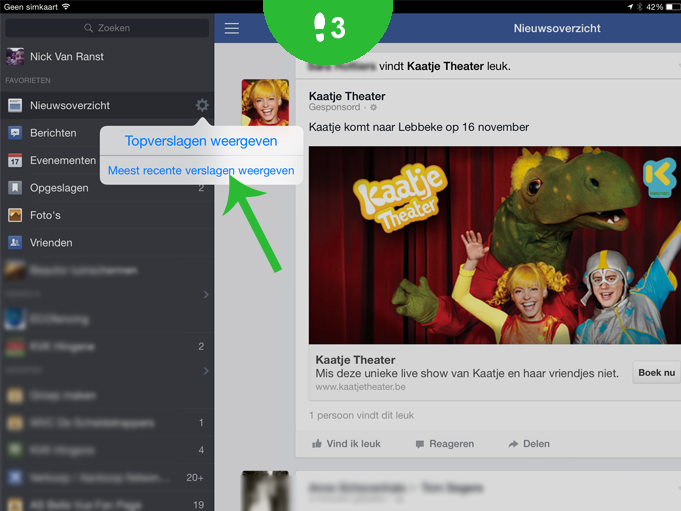Click the Zoeken search field
Screen dimensions: 681x511
pyautogui.click(x=107, y=28)
